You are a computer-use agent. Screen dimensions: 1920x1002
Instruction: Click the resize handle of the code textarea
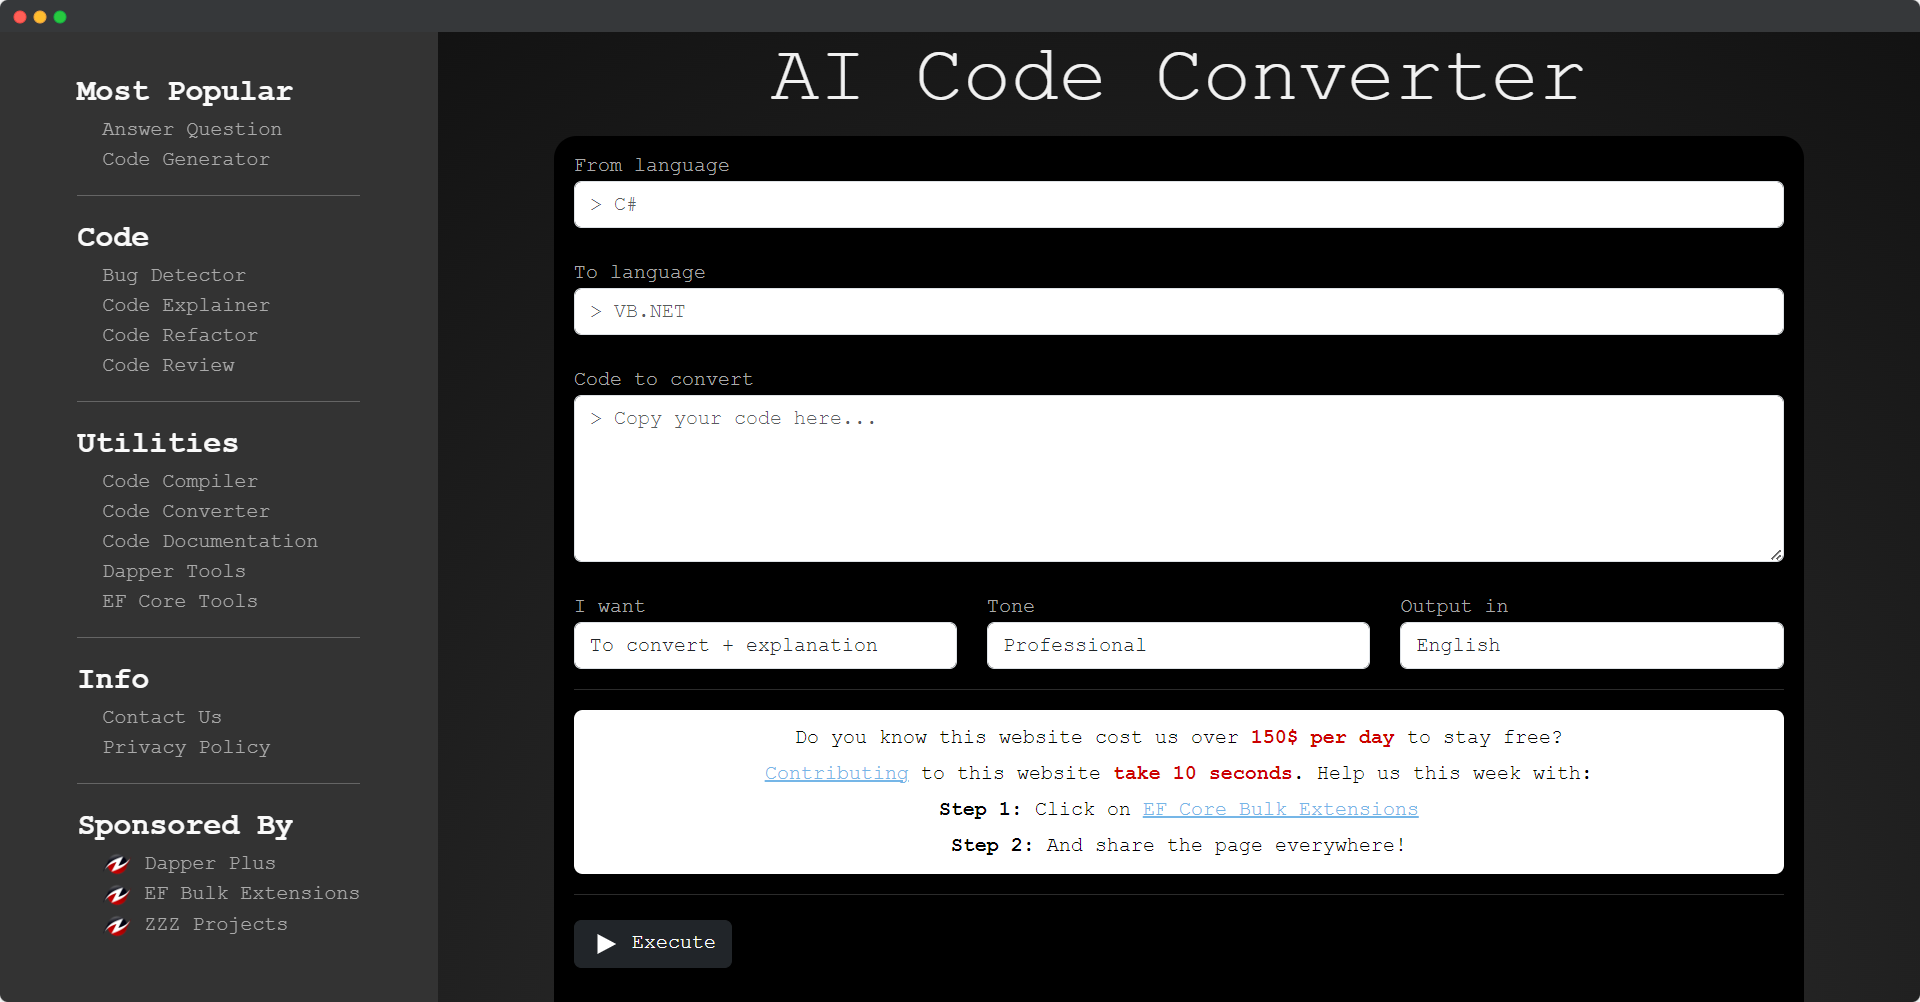tap(1776, 553)
